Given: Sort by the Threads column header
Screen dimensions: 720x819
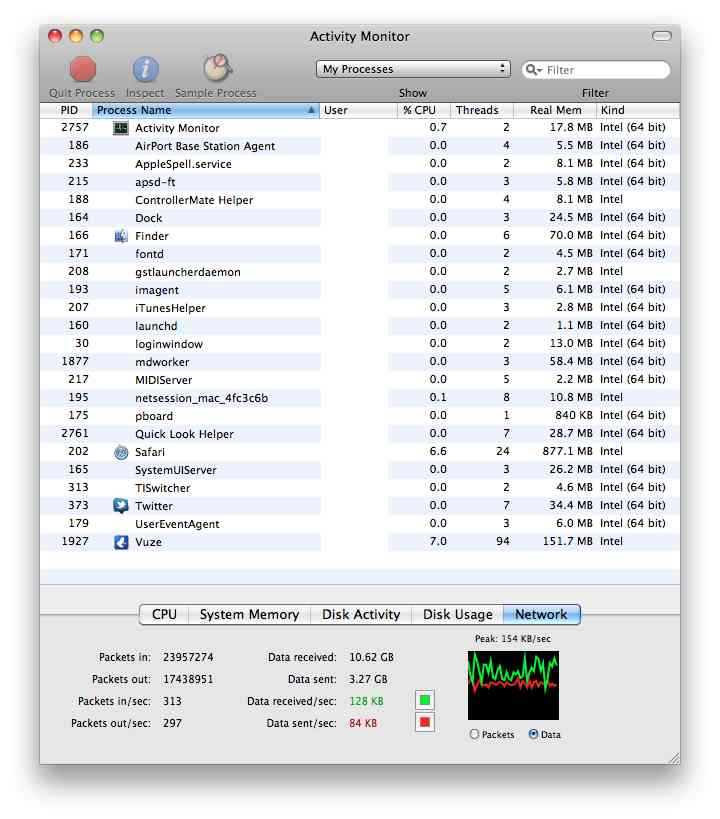Looking at the screenshot, I should [x=481, y=110].
